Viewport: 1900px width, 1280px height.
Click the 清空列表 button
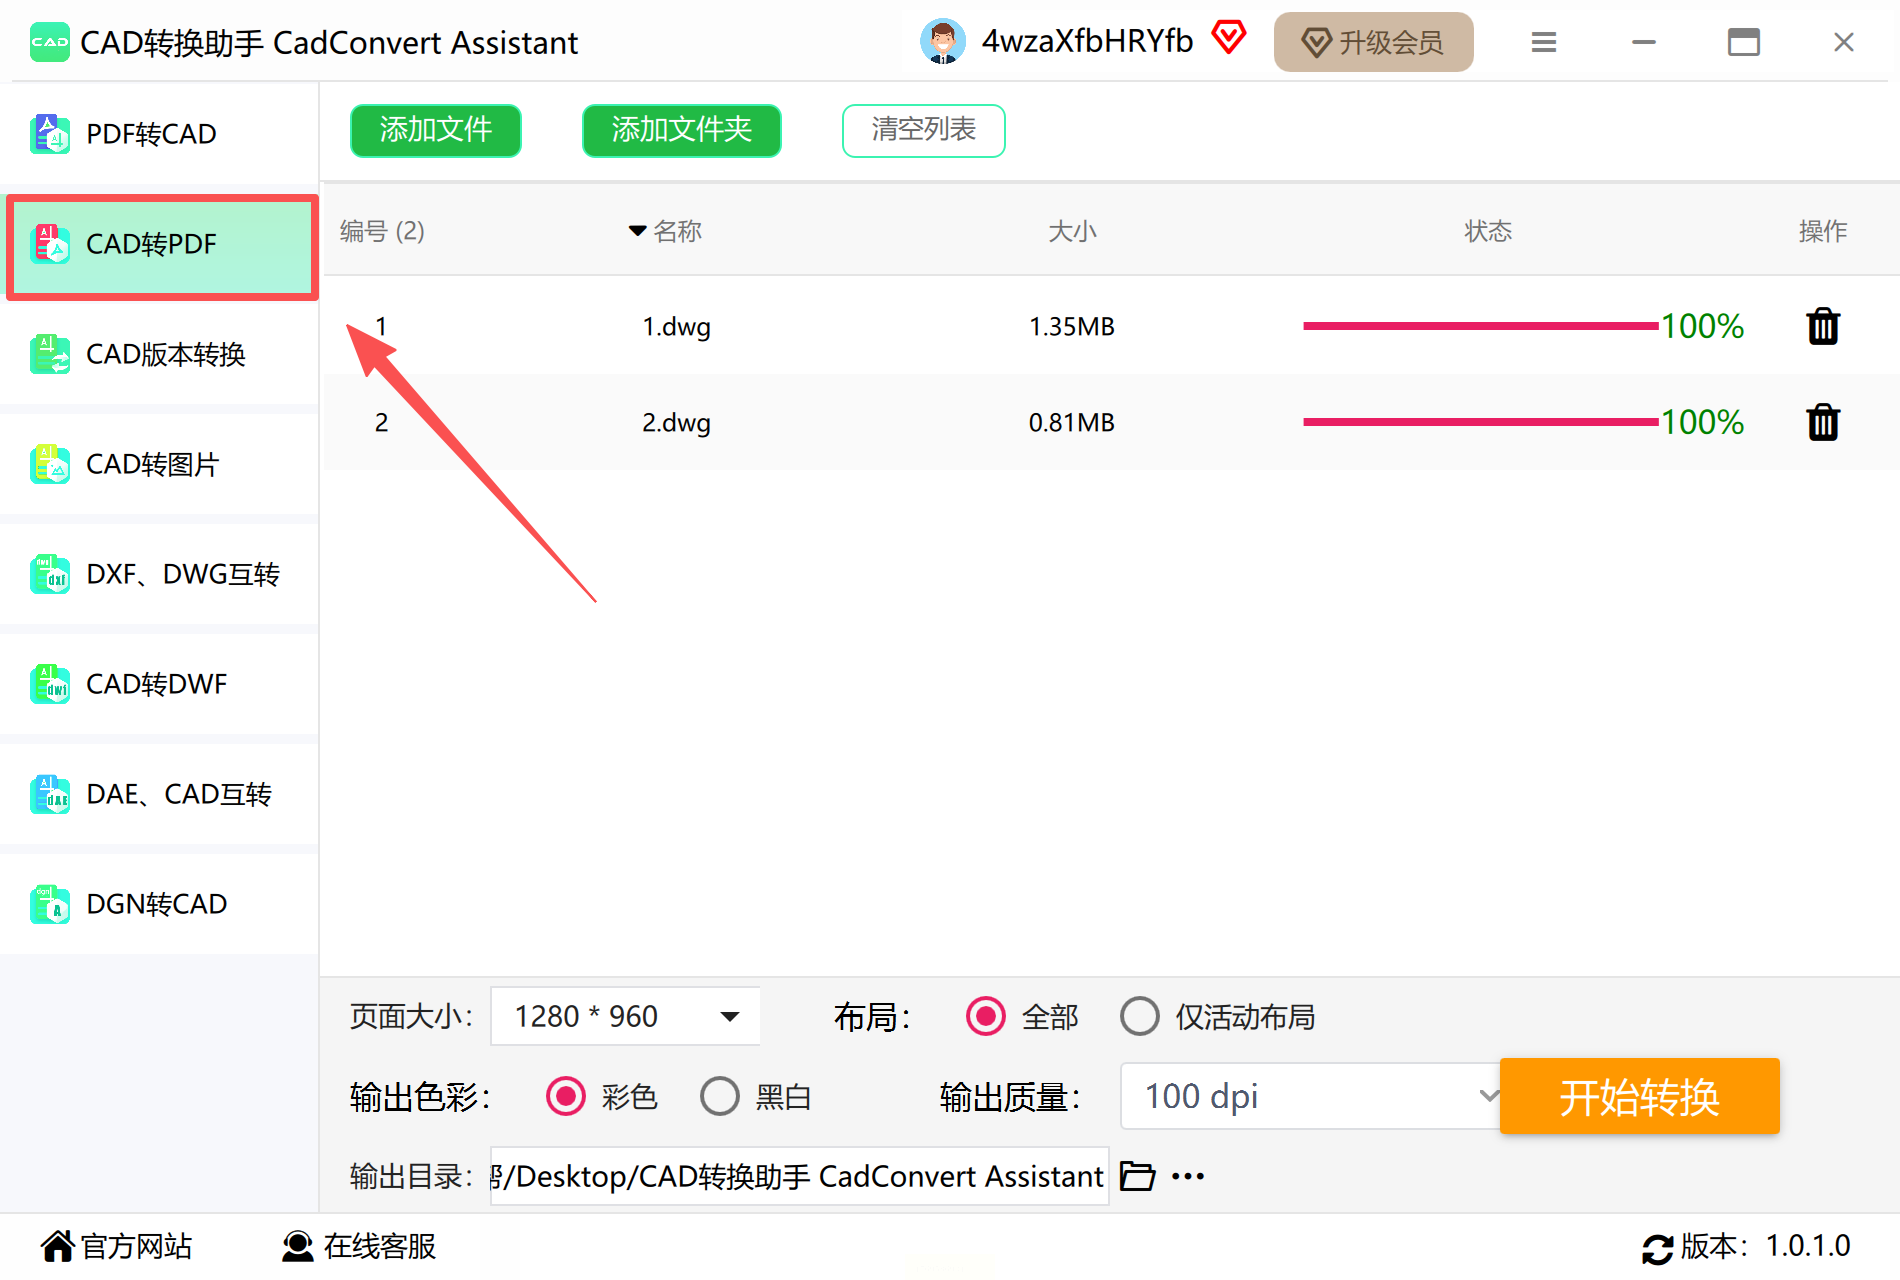(x=924, y=130)
